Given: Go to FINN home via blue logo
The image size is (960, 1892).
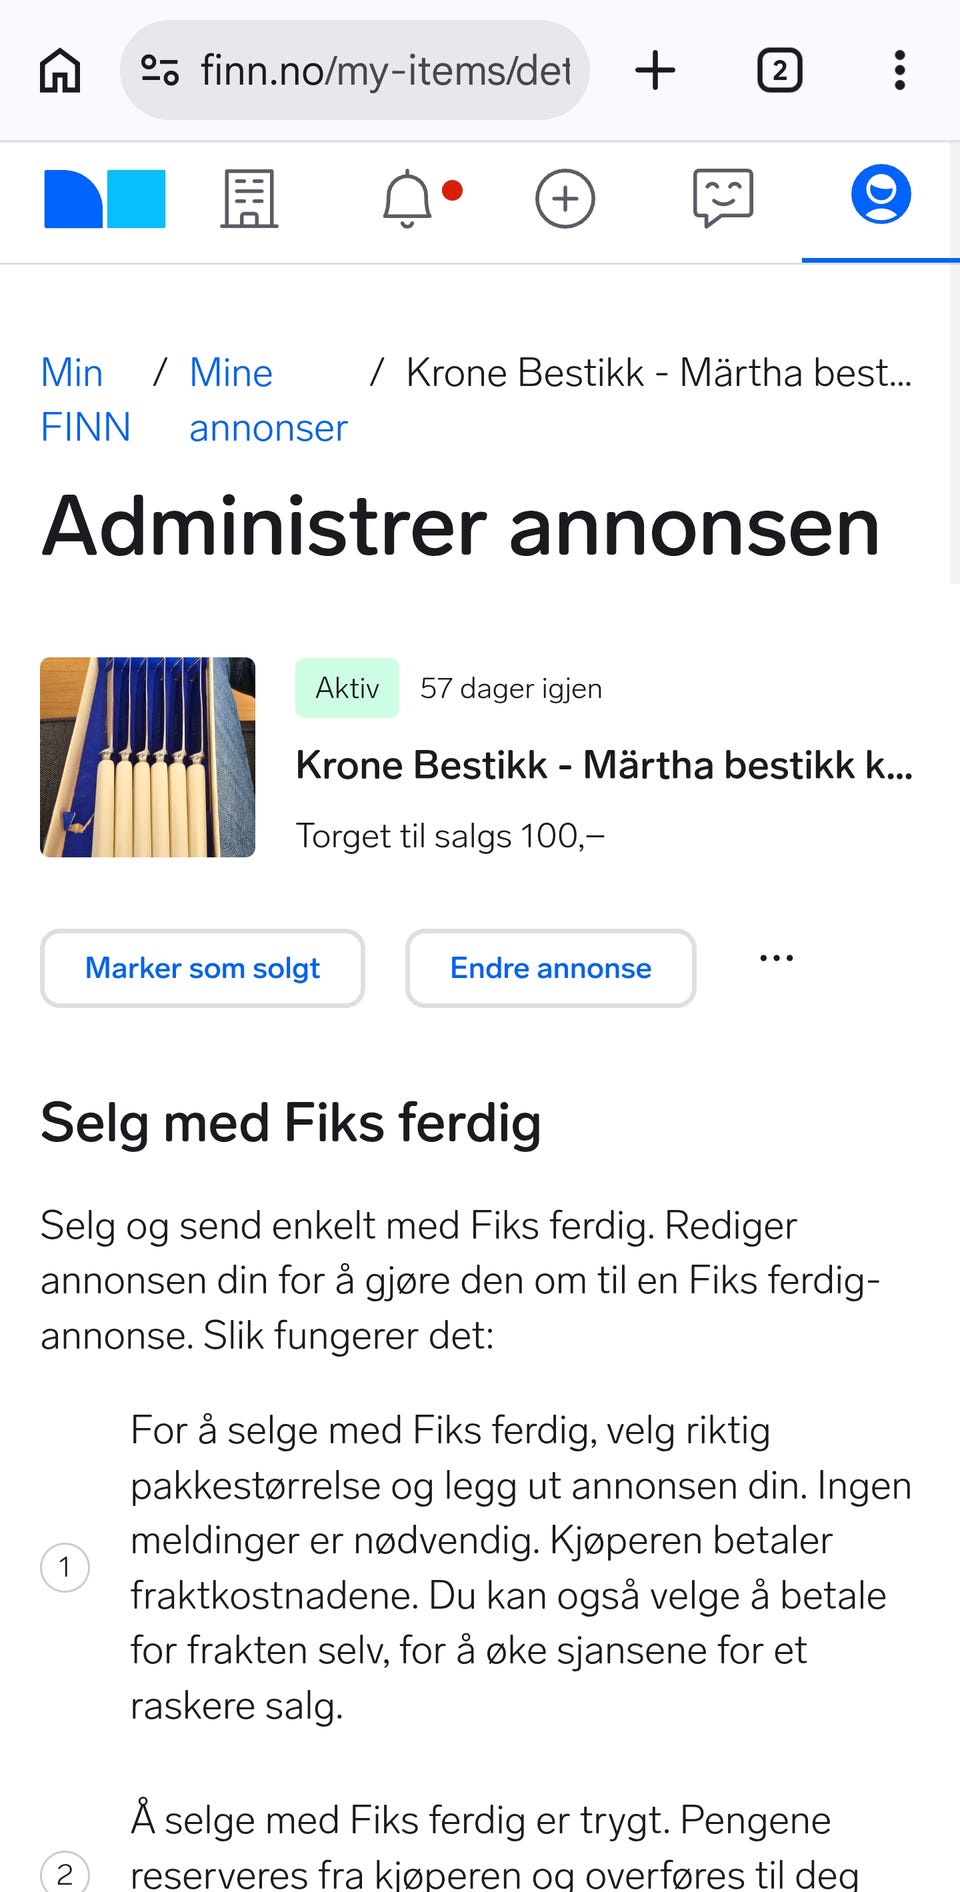Looking at the screenshot, I should tap(104, 199).
